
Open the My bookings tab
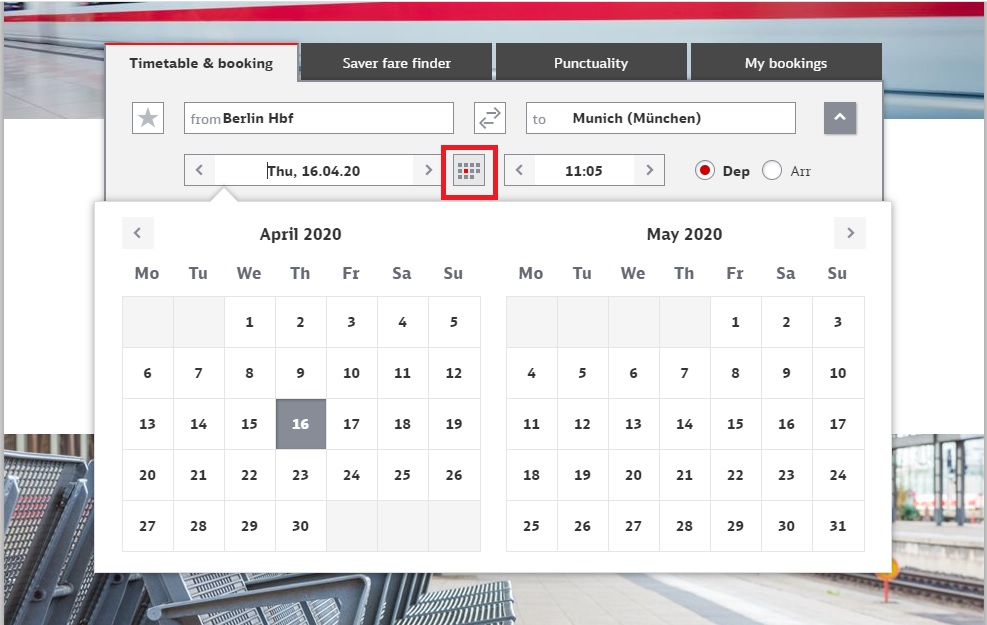[x=786, y=62]
